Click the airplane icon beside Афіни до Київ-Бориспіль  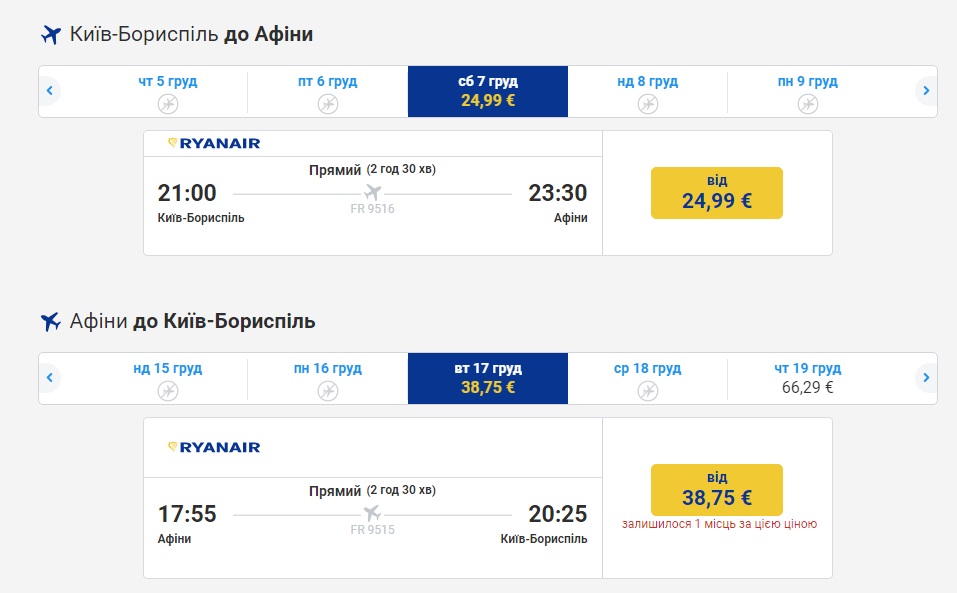coord(51,322)
